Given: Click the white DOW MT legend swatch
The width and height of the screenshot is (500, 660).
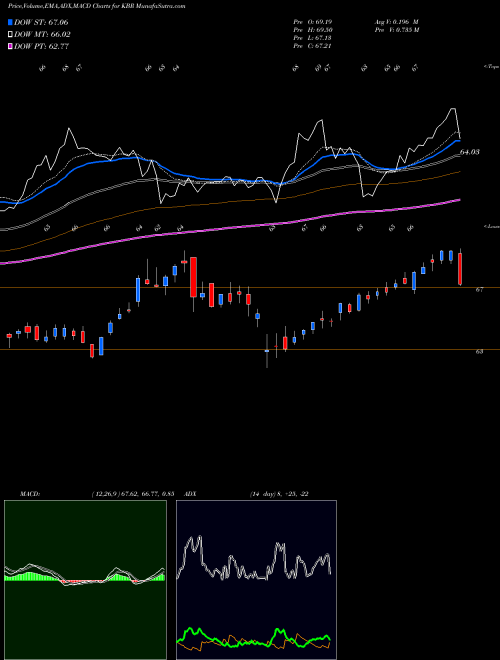Looking at the screenshot, I should [x=11, y=35].
